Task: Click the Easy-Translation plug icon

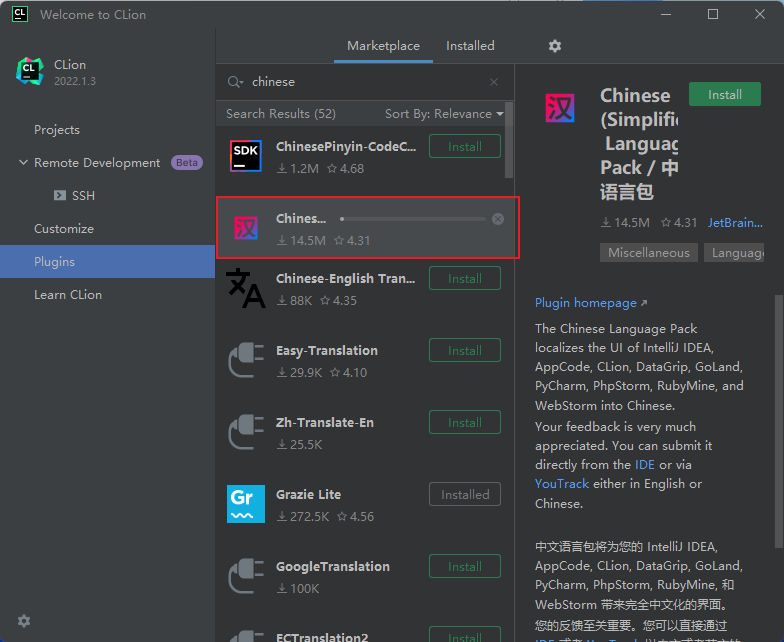Action: click(x=246, y=360)
